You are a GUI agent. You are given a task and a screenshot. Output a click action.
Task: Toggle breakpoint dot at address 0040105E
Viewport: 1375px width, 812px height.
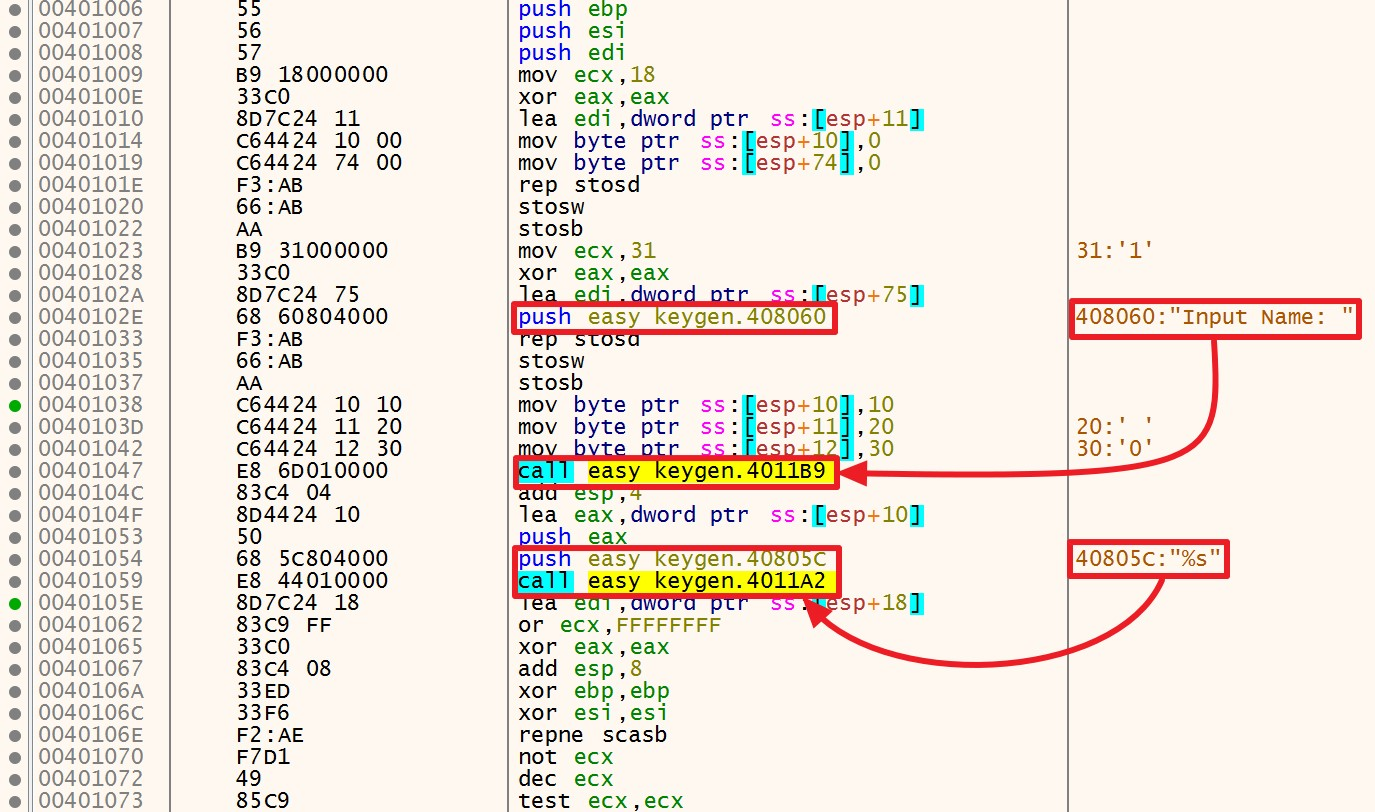tap(14, 603)
